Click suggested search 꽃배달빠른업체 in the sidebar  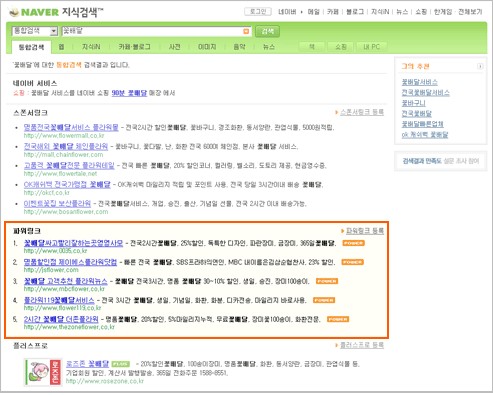coord(423,124)
